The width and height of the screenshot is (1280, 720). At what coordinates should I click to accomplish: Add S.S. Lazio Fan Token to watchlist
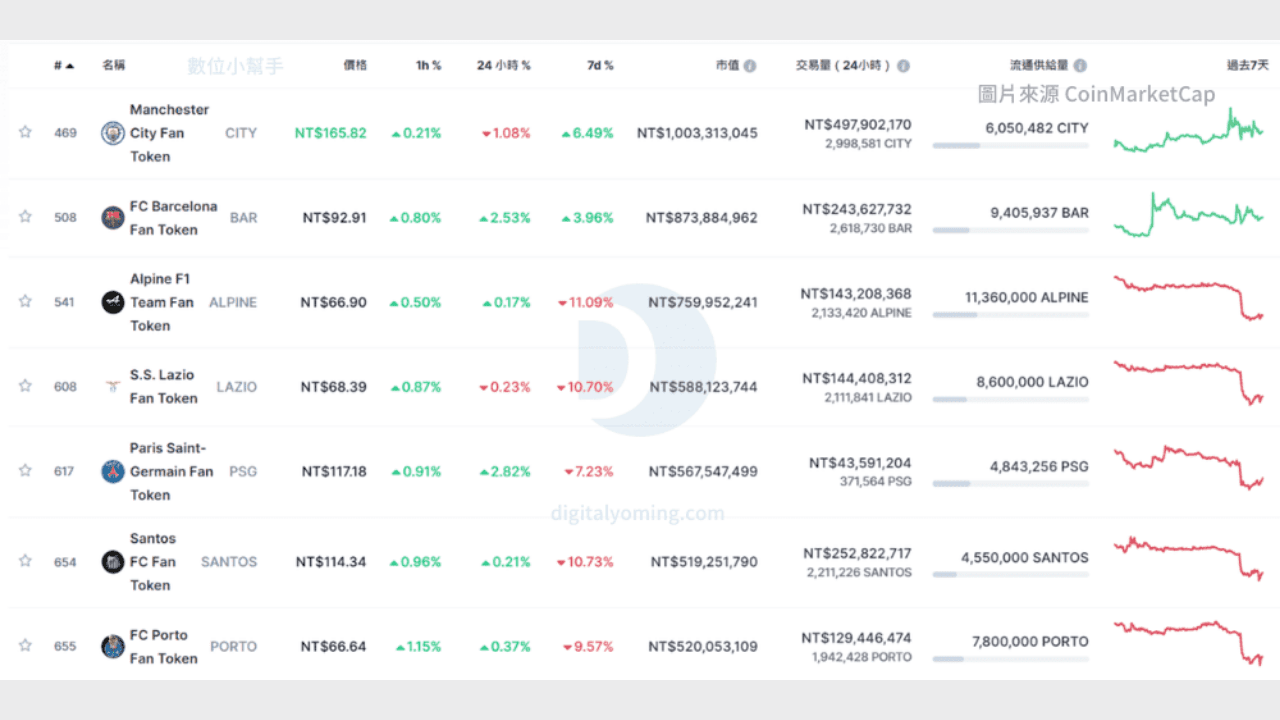tap(25, 386)
